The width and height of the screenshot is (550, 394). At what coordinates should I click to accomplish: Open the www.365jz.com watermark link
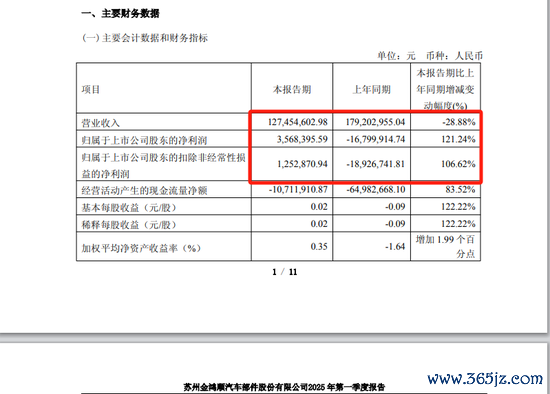[x=485, y=379]
